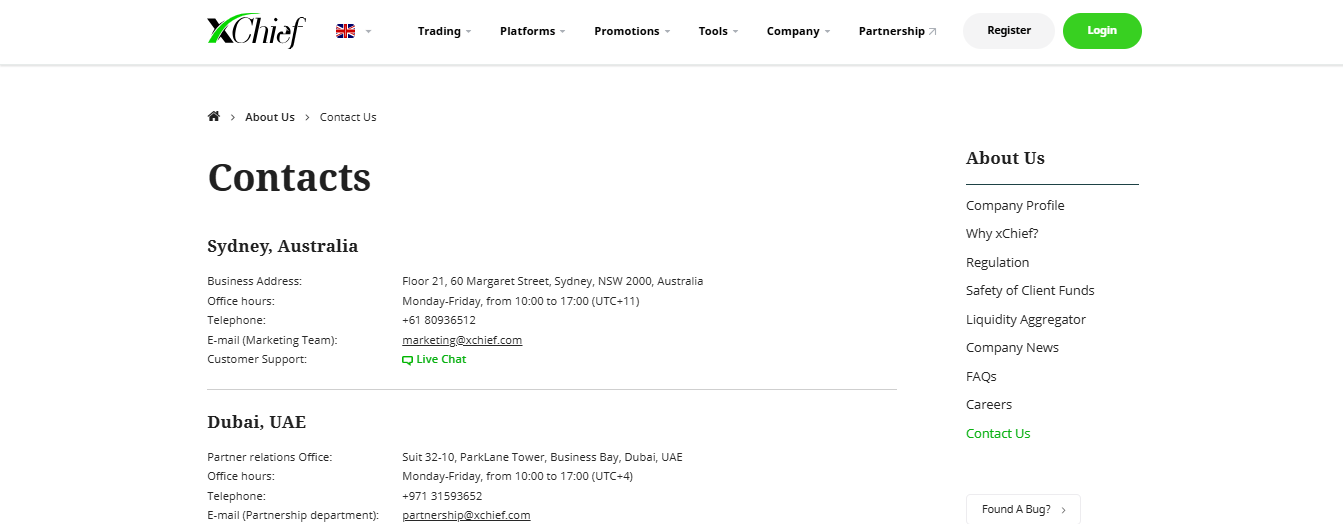Click the Found A Bug? button
1343x524 pixels.
[x=1023, y=509]
